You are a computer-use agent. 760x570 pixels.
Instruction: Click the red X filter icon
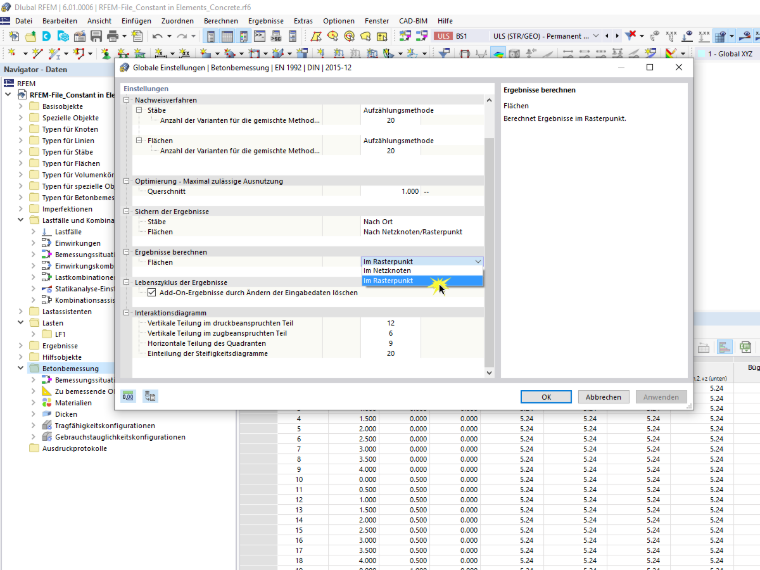pos(631,35)
